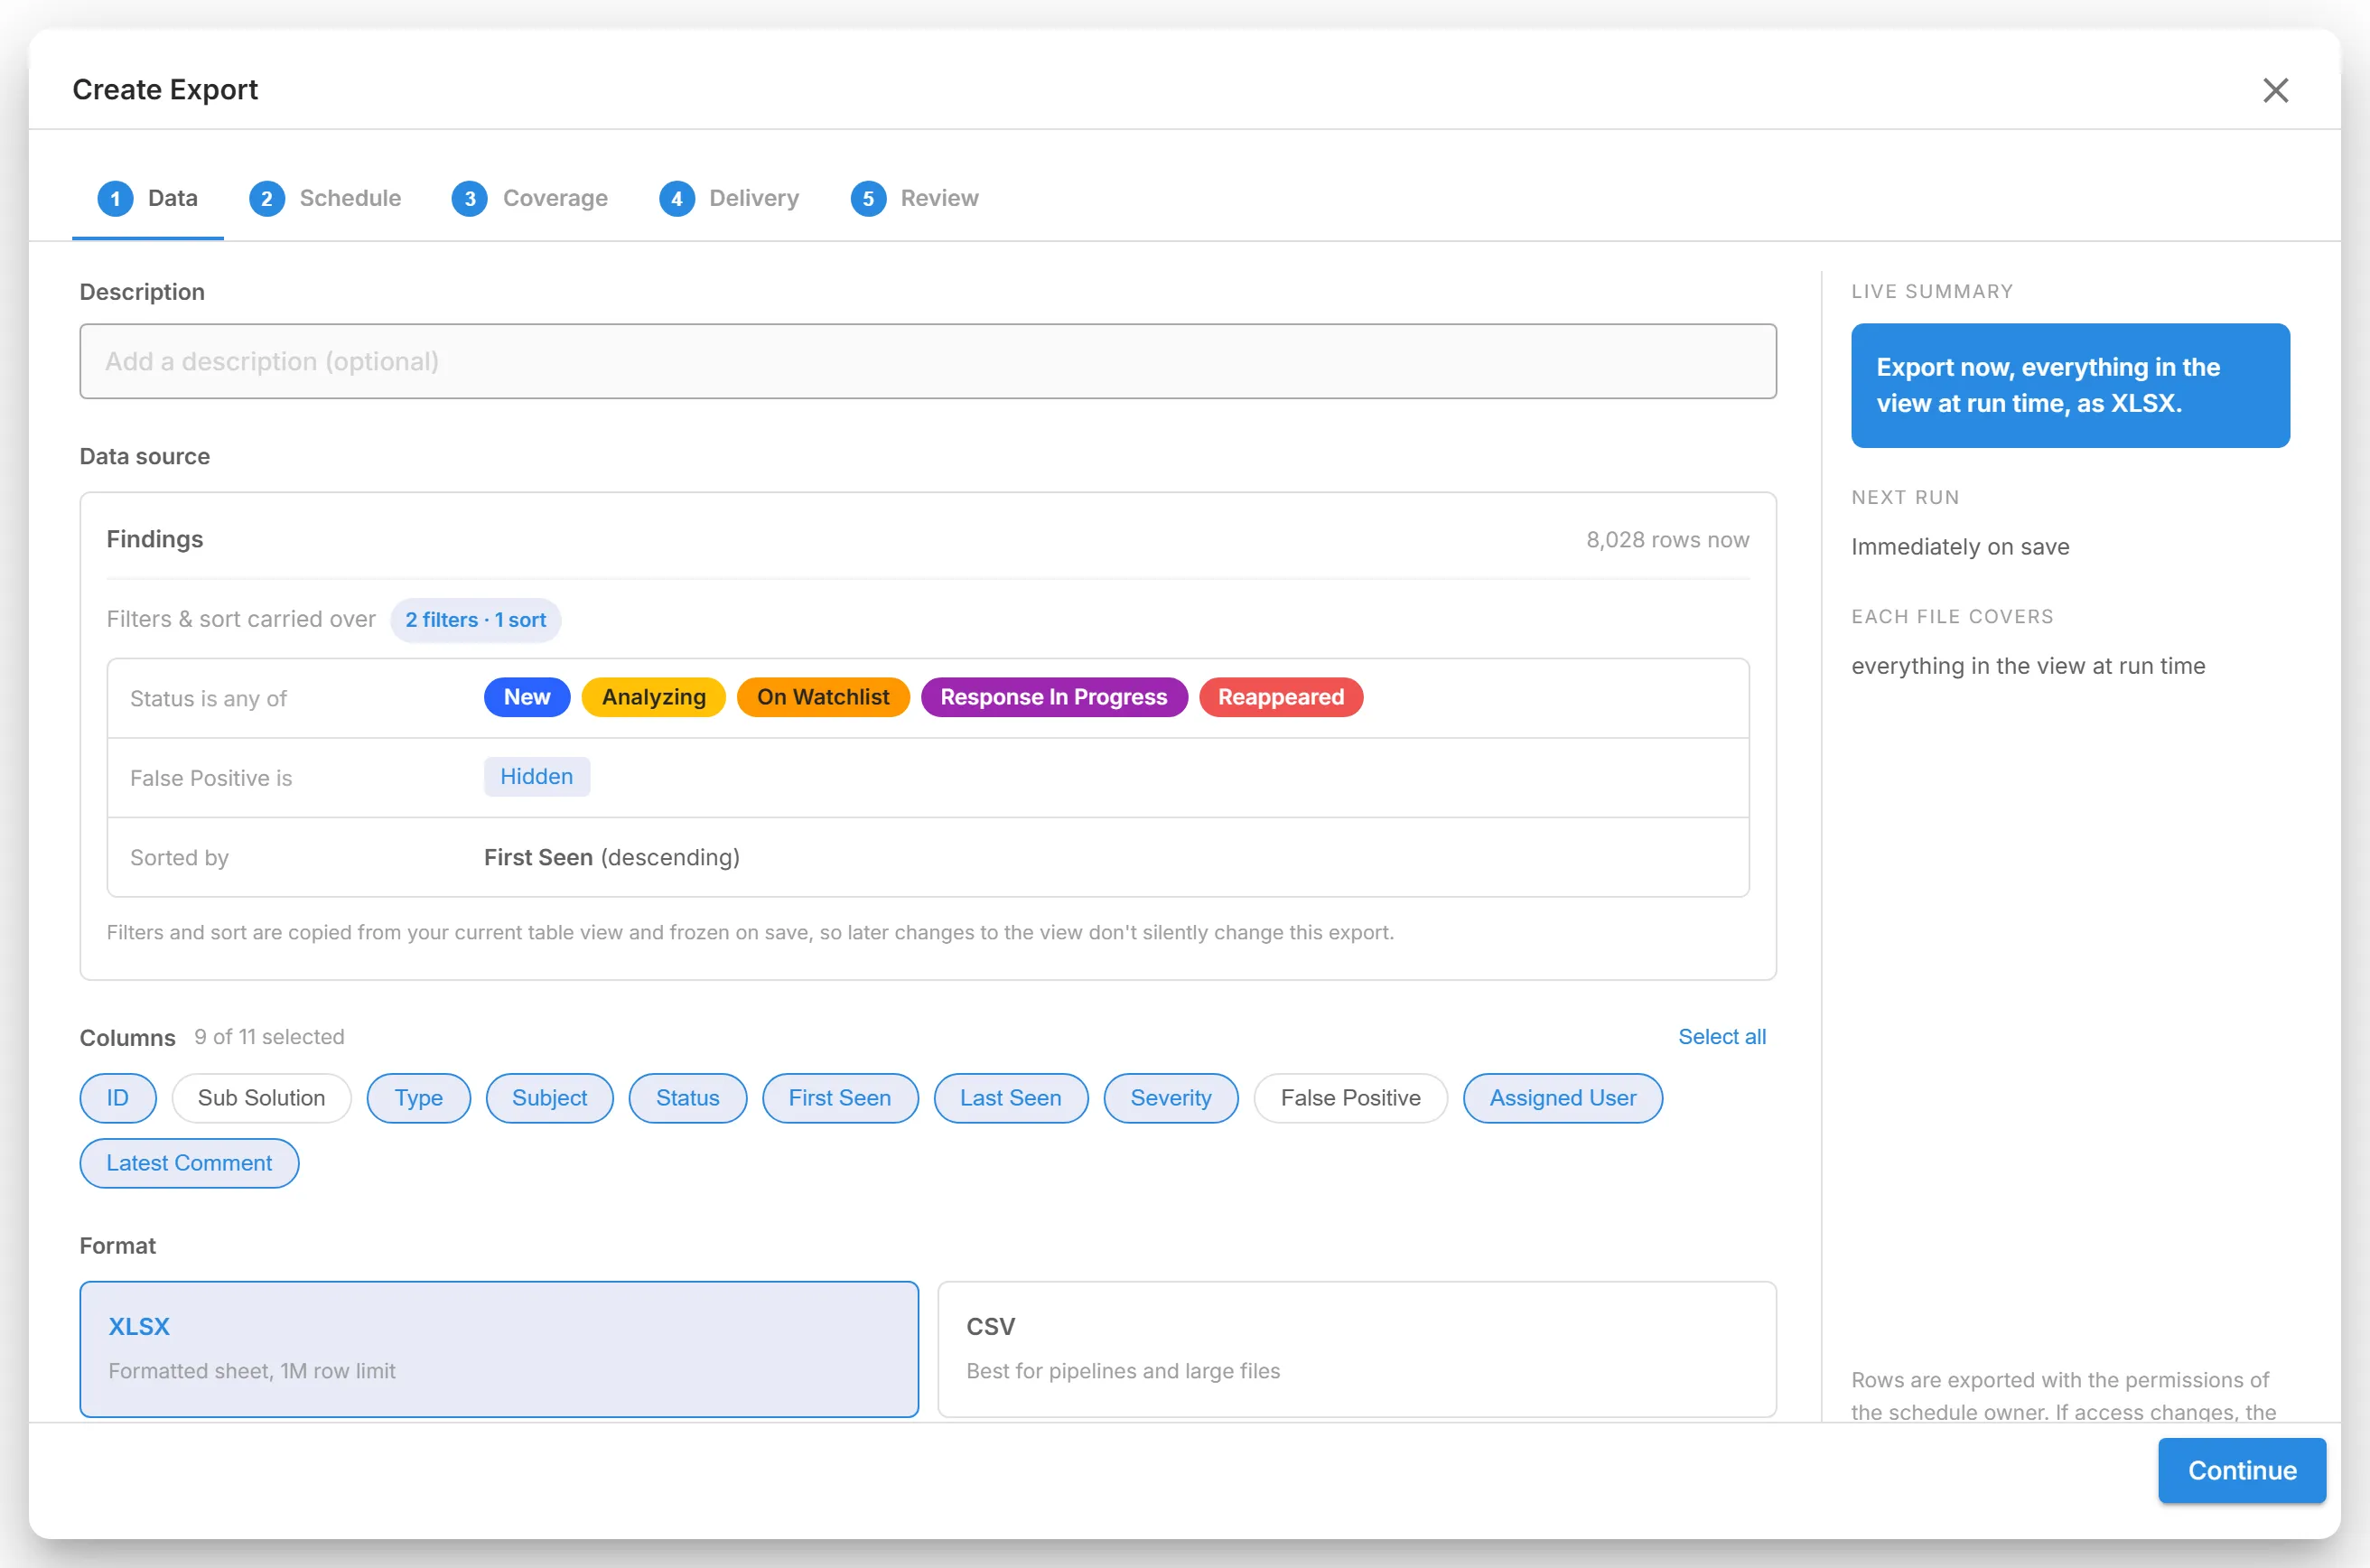Click the Hidden false positive chip

tap(536, 776)
